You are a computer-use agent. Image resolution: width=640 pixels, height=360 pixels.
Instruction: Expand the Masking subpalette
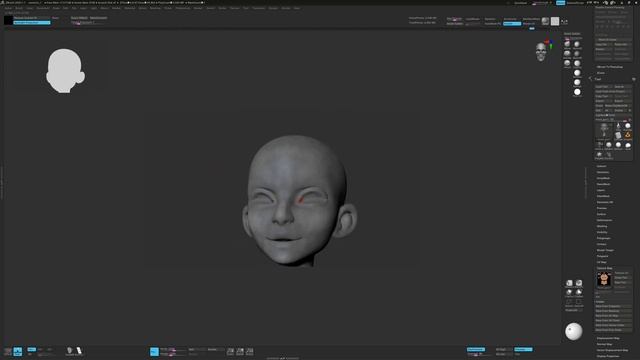[602, 226]
